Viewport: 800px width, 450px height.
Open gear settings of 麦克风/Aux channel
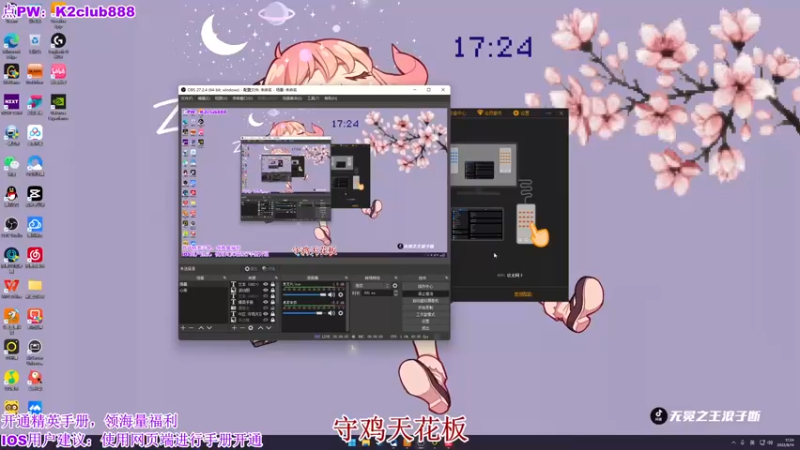pyautogui.click(x=340, y=294)
